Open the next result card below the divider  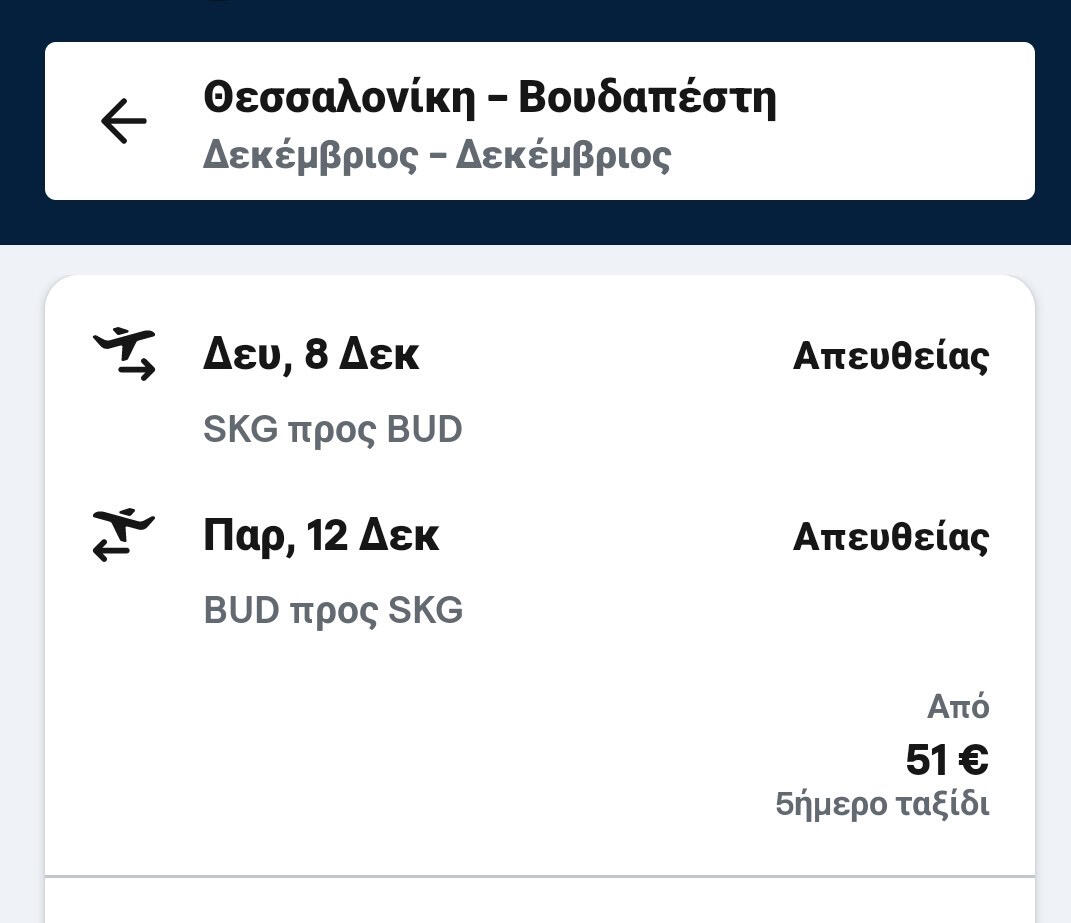coord(540,903)
